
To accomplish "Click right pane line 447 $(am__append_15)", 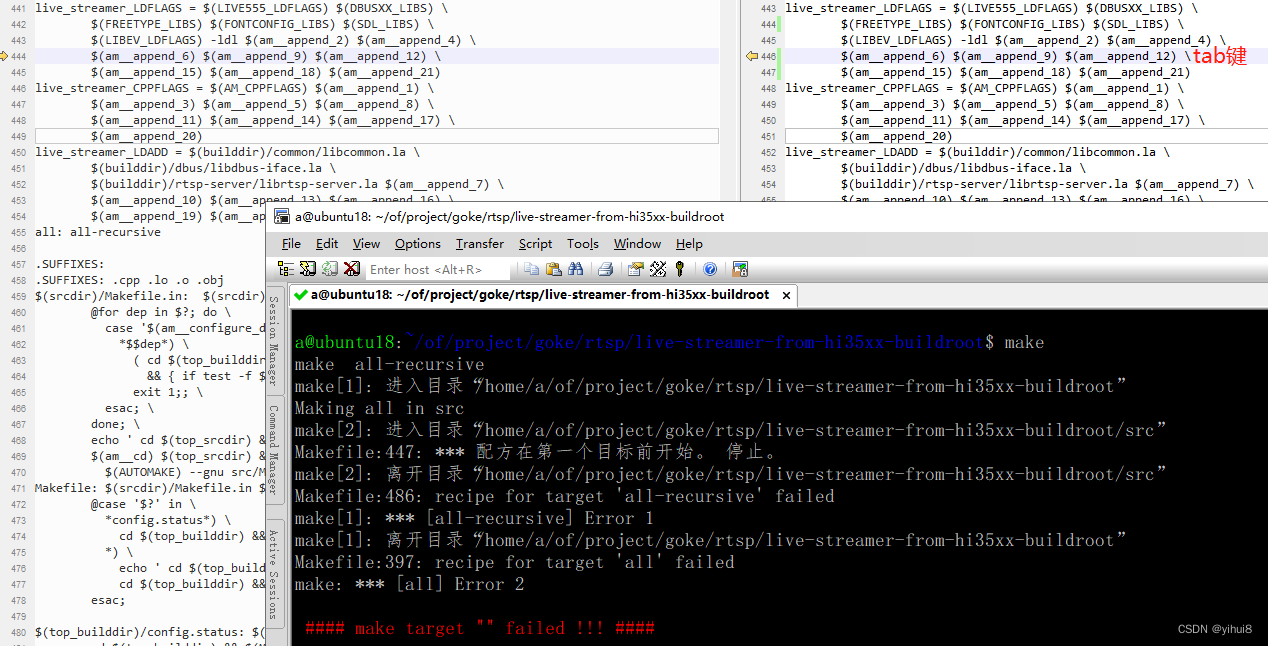I will pyautogui.click(x=1015, y=72).
